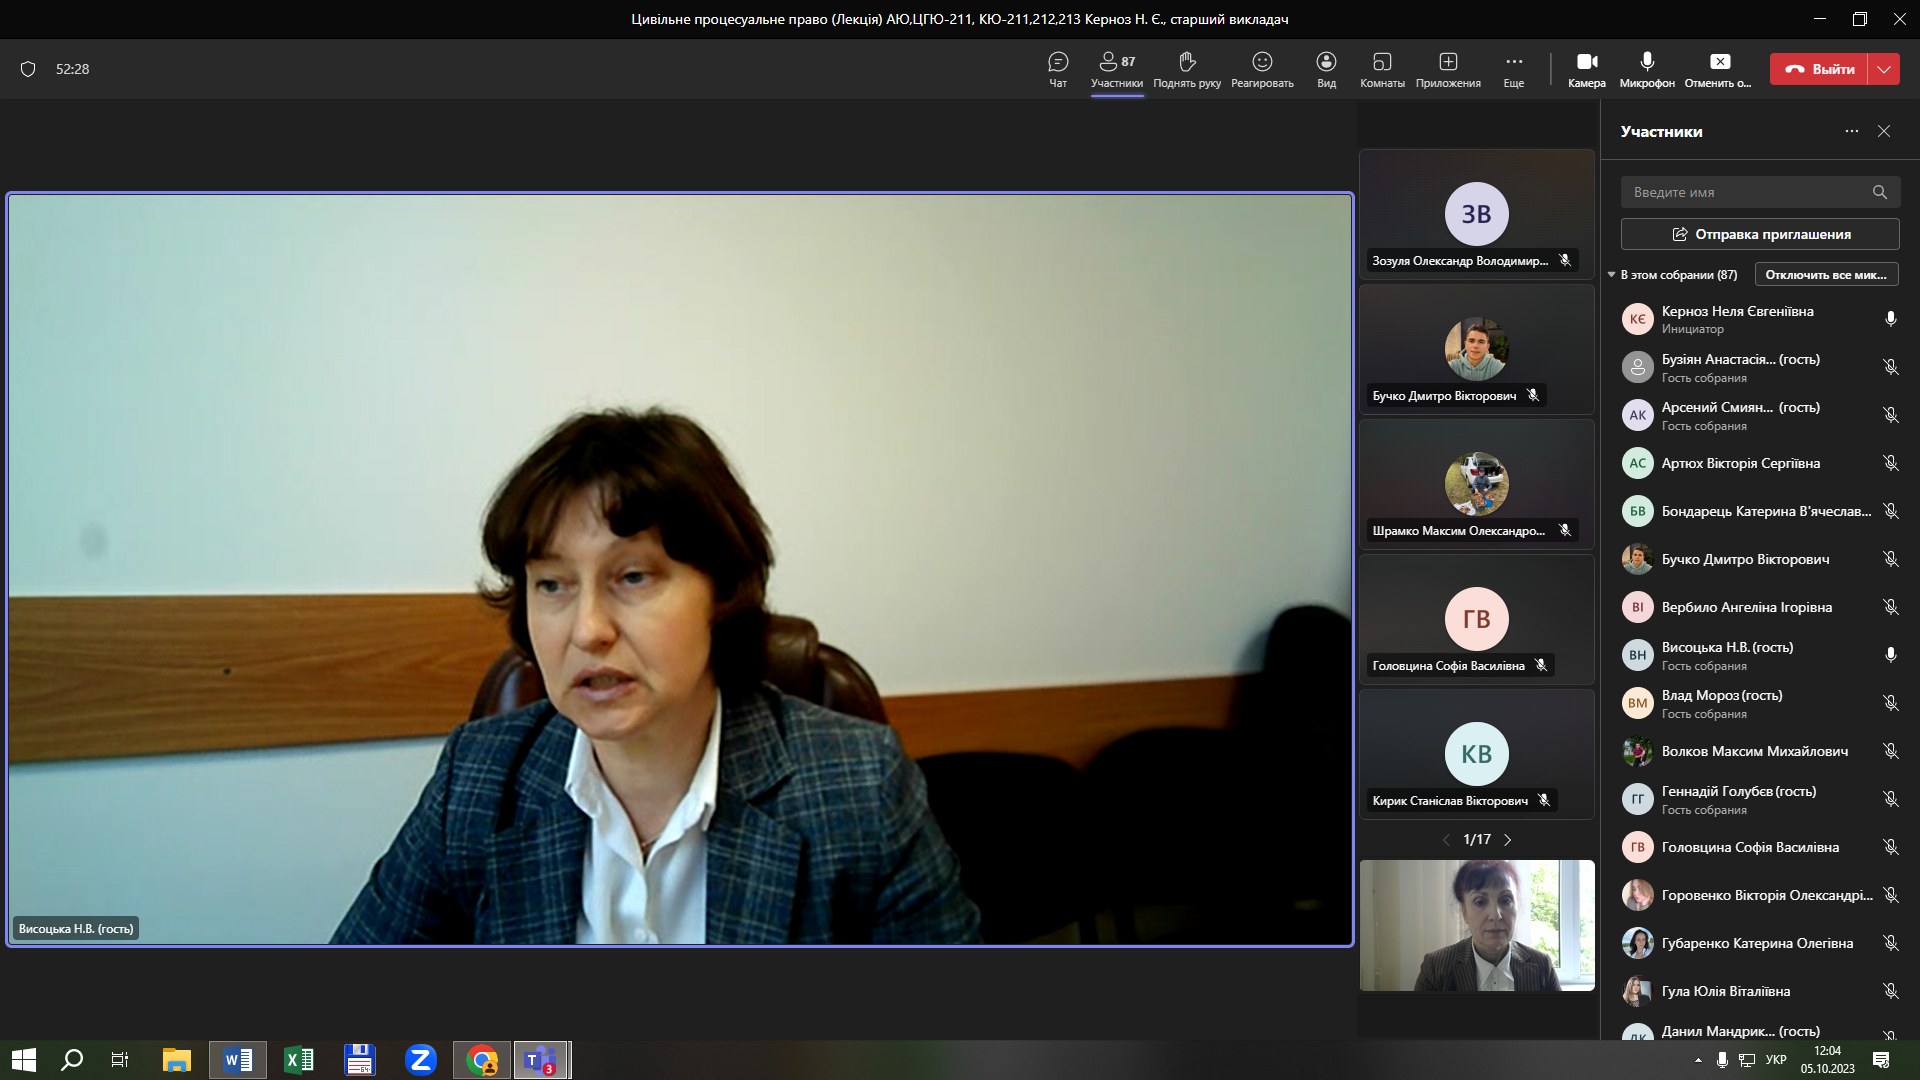Open Task View on taskbar
The width and height of the screenshot is (1920, 1080).
point(120,1060)
